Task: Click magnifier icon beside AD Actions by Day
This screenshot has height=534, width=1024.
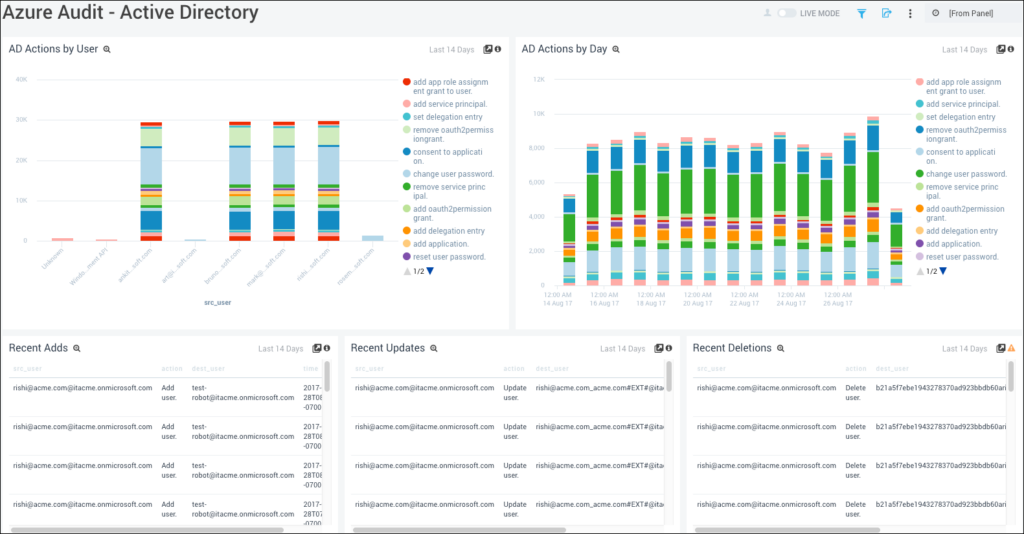Action: click(x=616, y=49)
